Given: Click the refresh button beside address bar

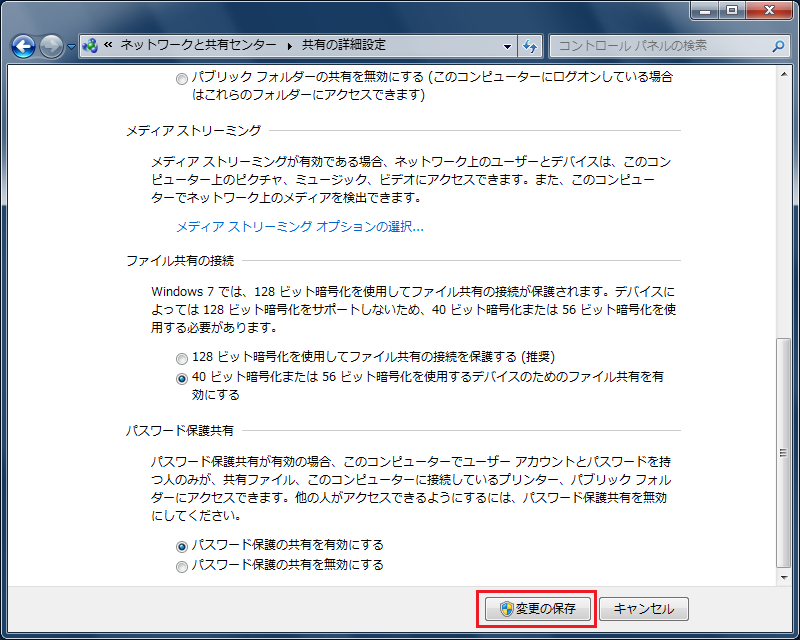Looking at the screenshot, I should pyautogui.click(x=531, y=46).
